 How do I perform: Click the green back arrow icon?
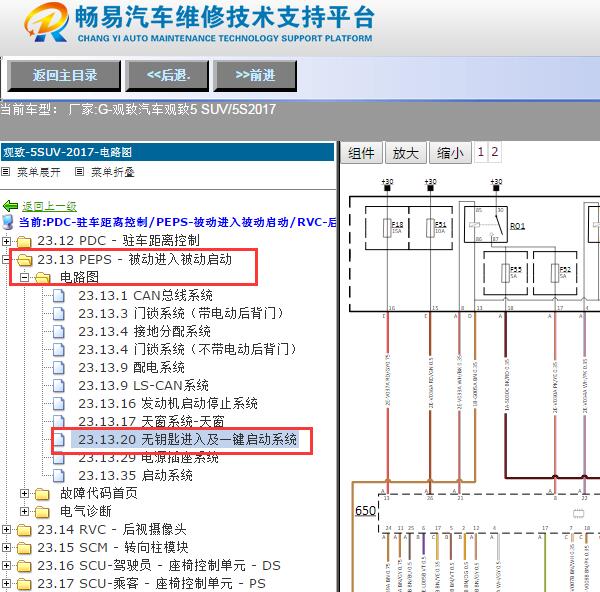10,206
